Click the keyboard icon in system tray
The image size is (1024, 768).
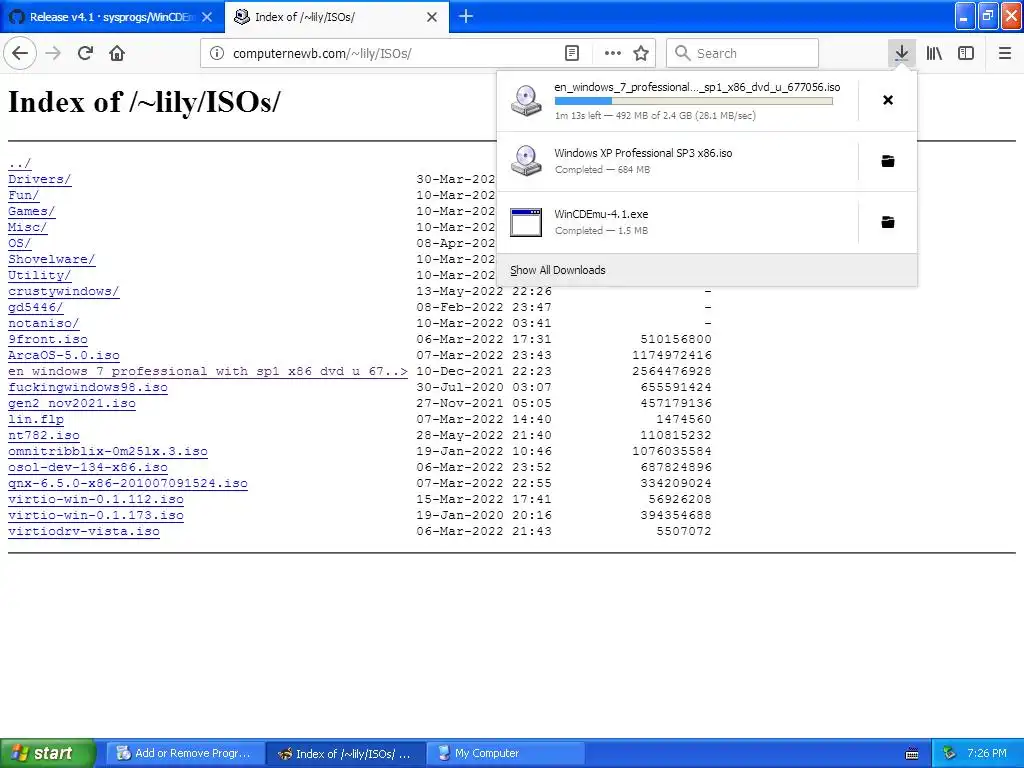pyautogui.click(x=912, y=754)
